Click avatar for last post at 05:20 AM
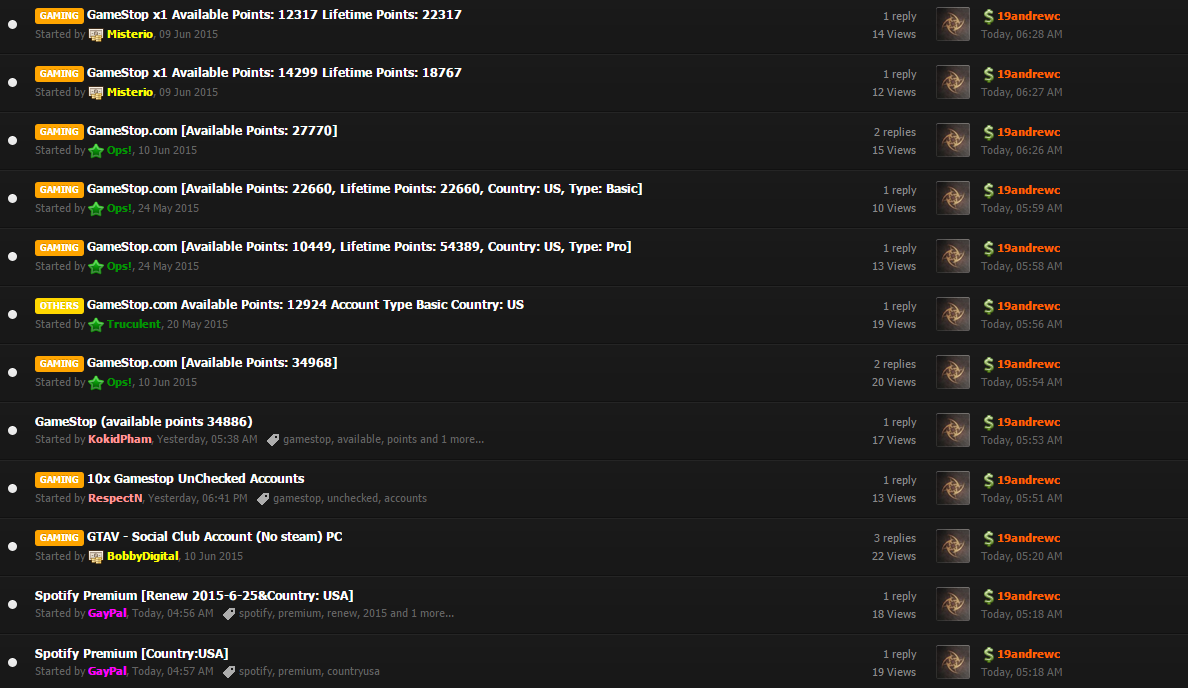 [953, 546]
